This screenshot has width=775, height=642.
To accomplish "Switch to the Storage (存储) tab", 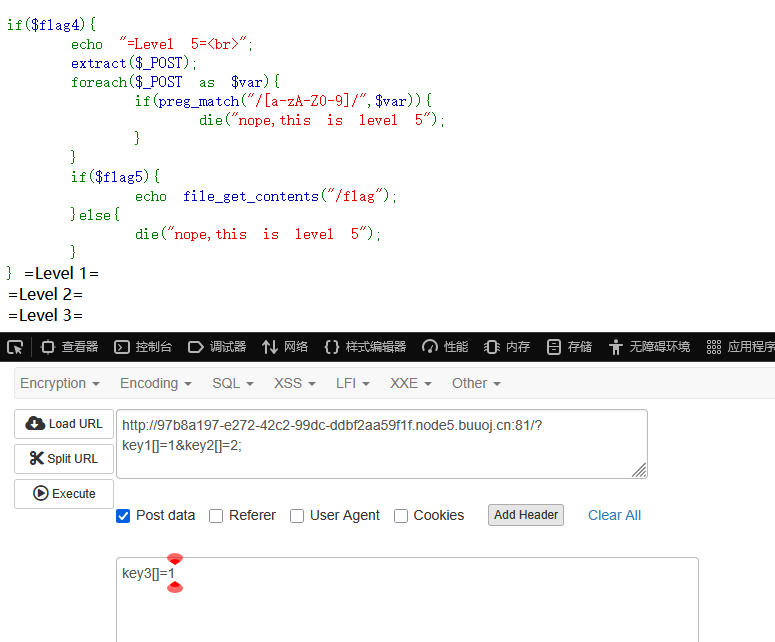I will (569, 347).
